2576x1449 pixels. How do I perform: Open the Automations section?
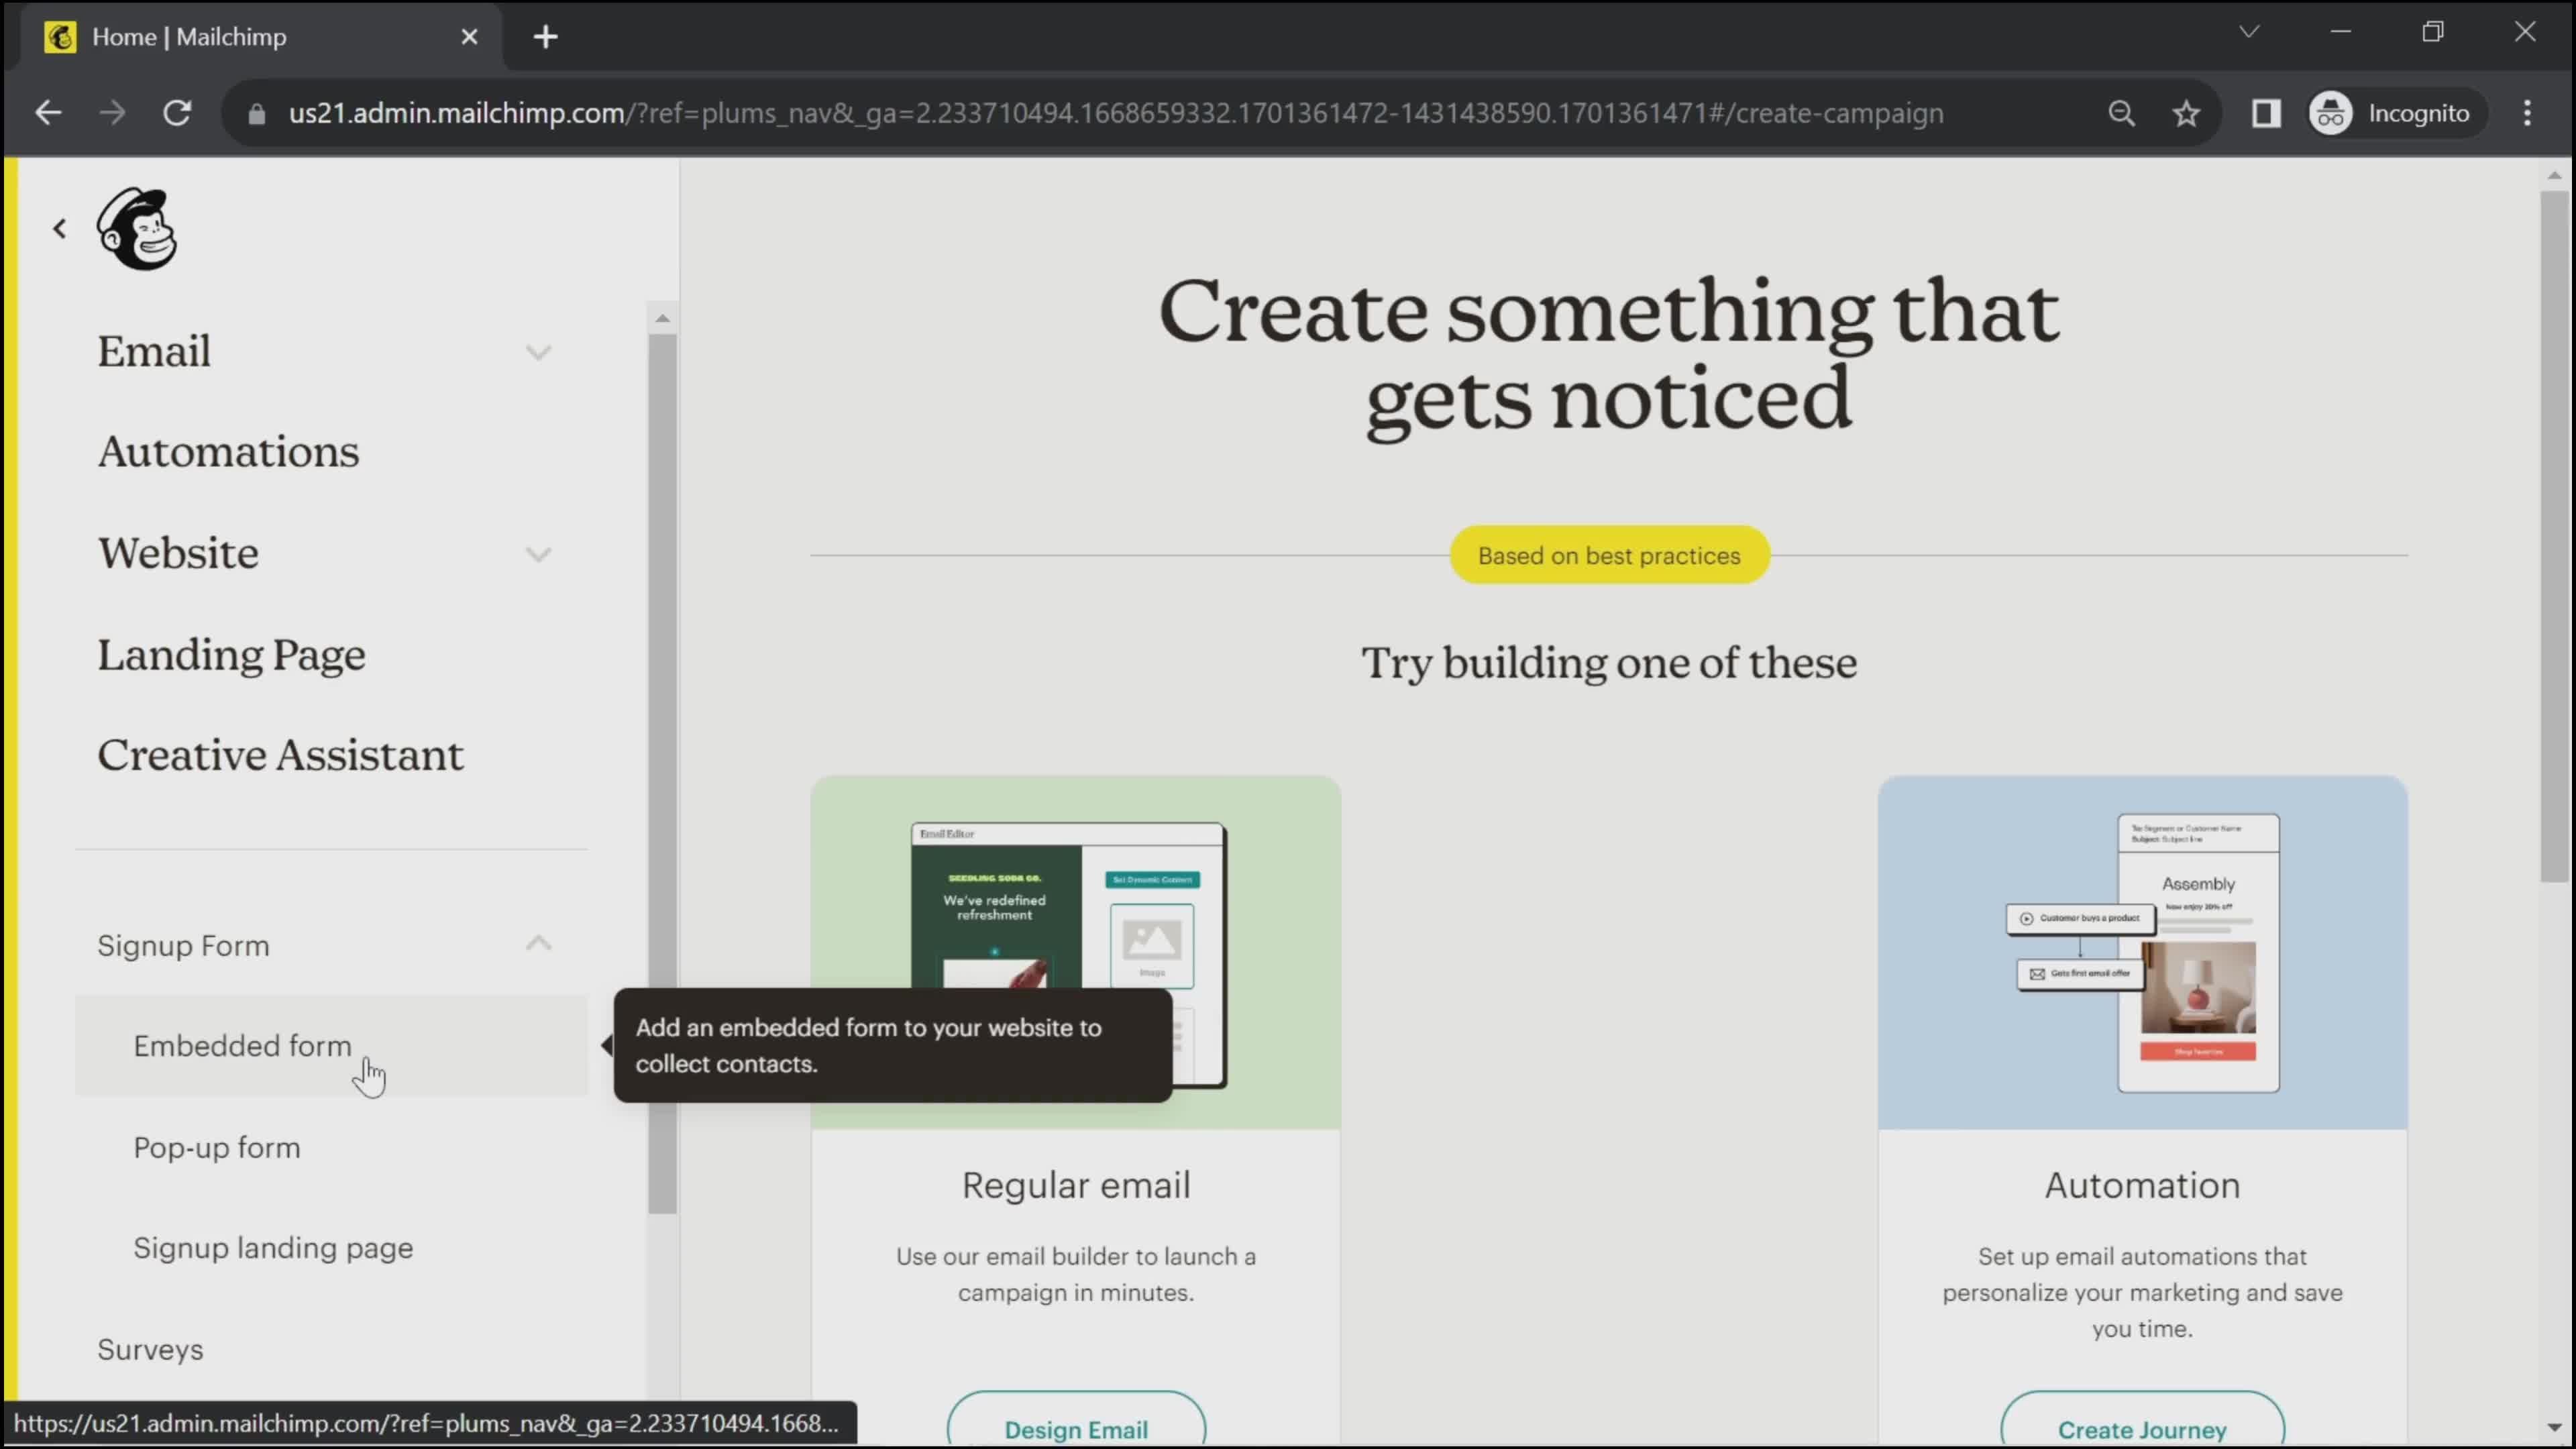228,453
